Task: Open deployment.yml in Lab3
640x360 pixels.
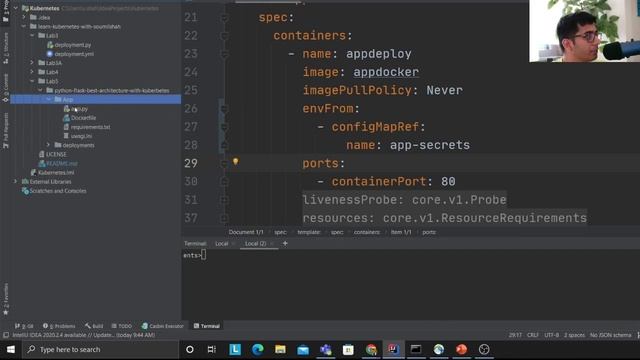Action: tap(74, 54)
